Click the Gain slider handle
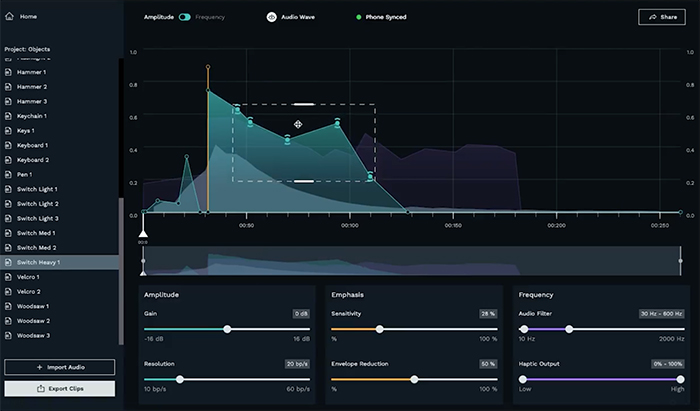The image size is (700, 411). (227, 328)
